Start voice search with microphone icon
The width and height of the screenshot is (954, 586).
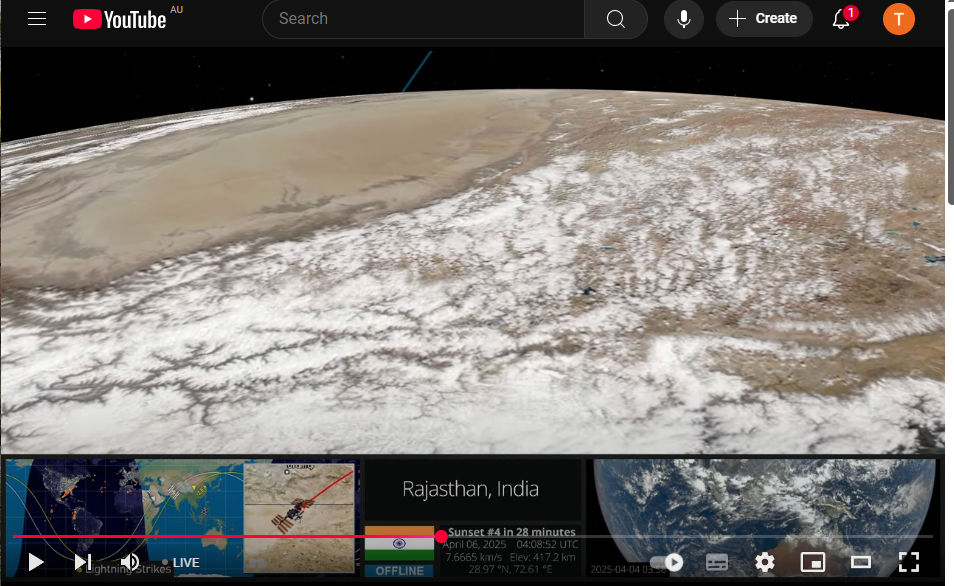pyautogui.click(x=684, y=19)
